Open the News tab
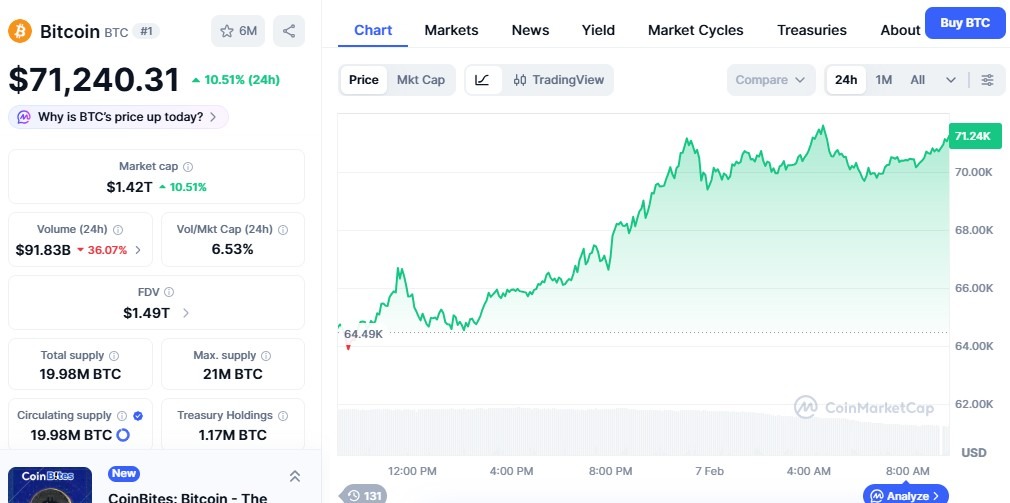The height and width of the screenshot is (503, 1010). (530, 30)
